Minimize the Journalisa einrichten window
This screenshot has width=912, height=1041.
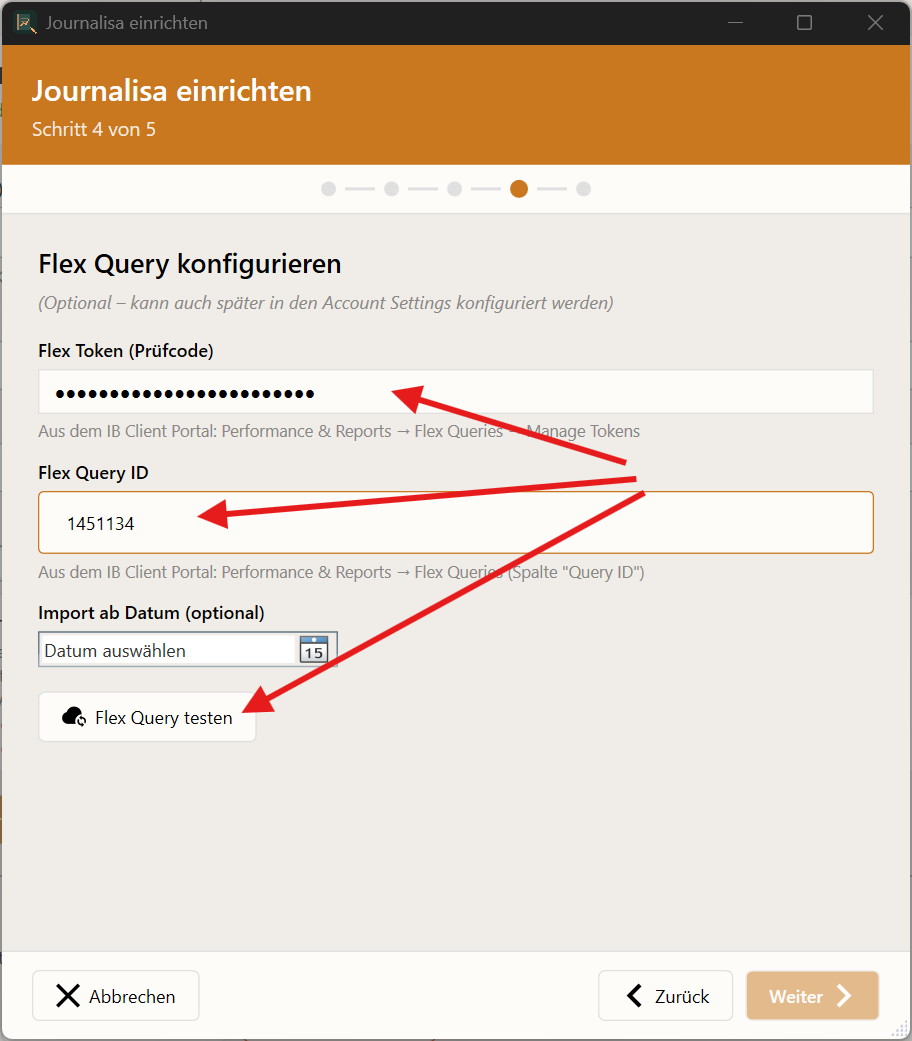point(735,23)
